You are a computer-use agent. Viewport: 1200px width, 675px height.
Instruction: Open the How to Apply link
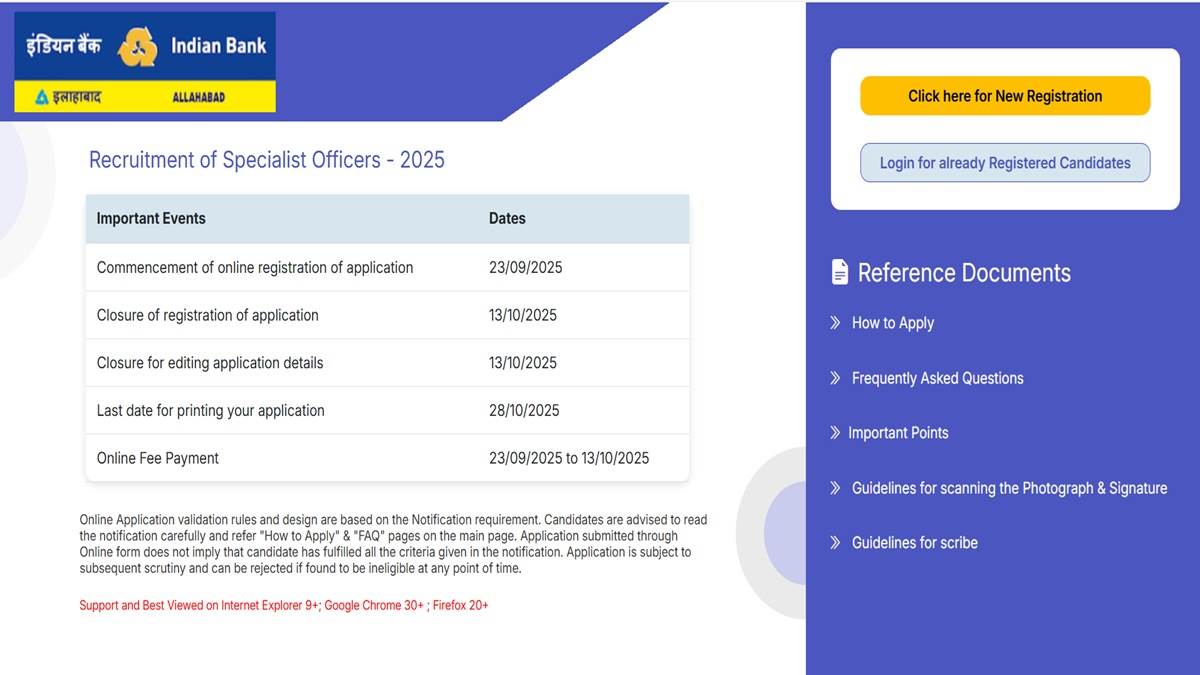click(x=893, y=323)
